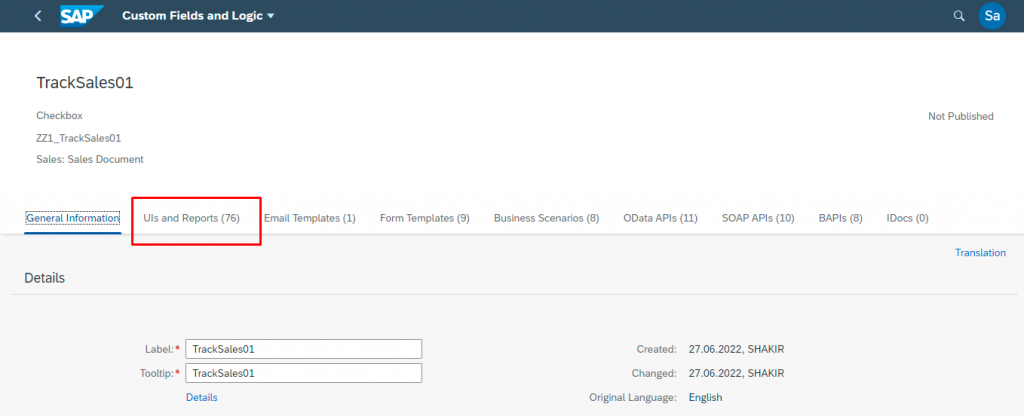1024x416 pixels.
Task: Click the Details link under Tooltip
Action: [202, 397]
